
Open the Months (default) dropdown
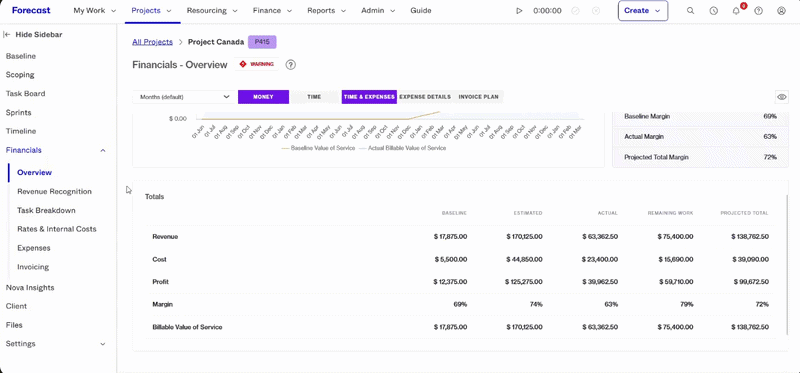(x=184, y=97)
